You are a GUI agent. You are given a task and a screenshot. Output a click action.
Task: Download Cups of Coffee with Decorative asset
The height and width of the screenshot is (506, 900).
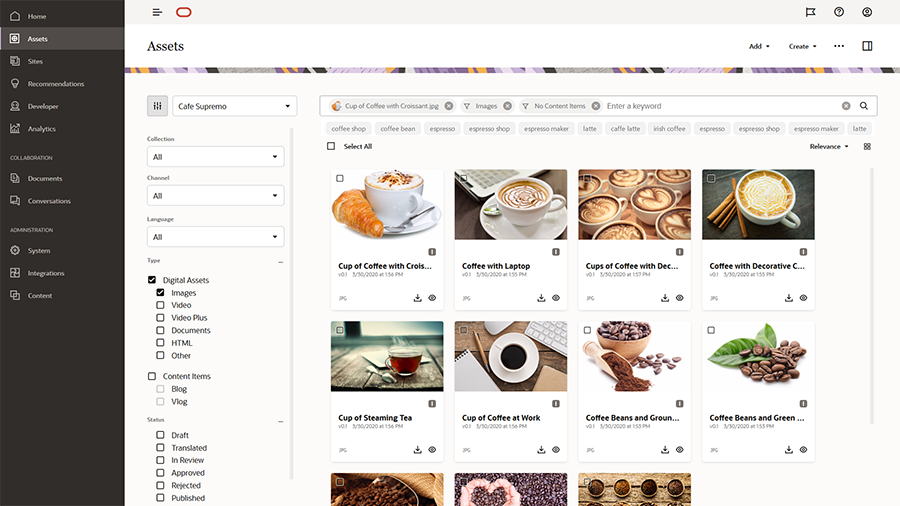coord(665,298)
